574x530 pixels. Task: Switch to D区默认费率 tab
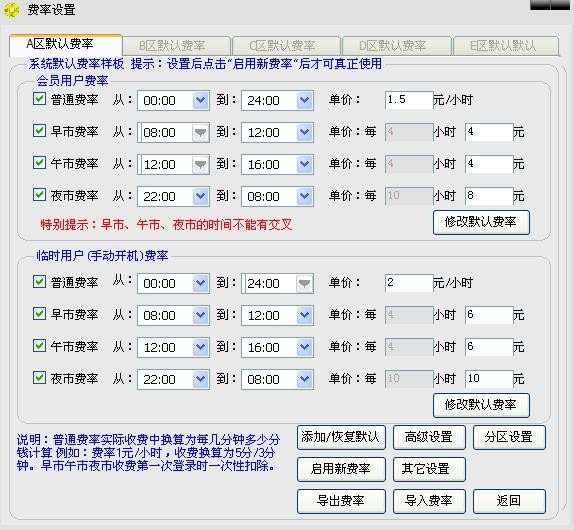coord(396,46)
